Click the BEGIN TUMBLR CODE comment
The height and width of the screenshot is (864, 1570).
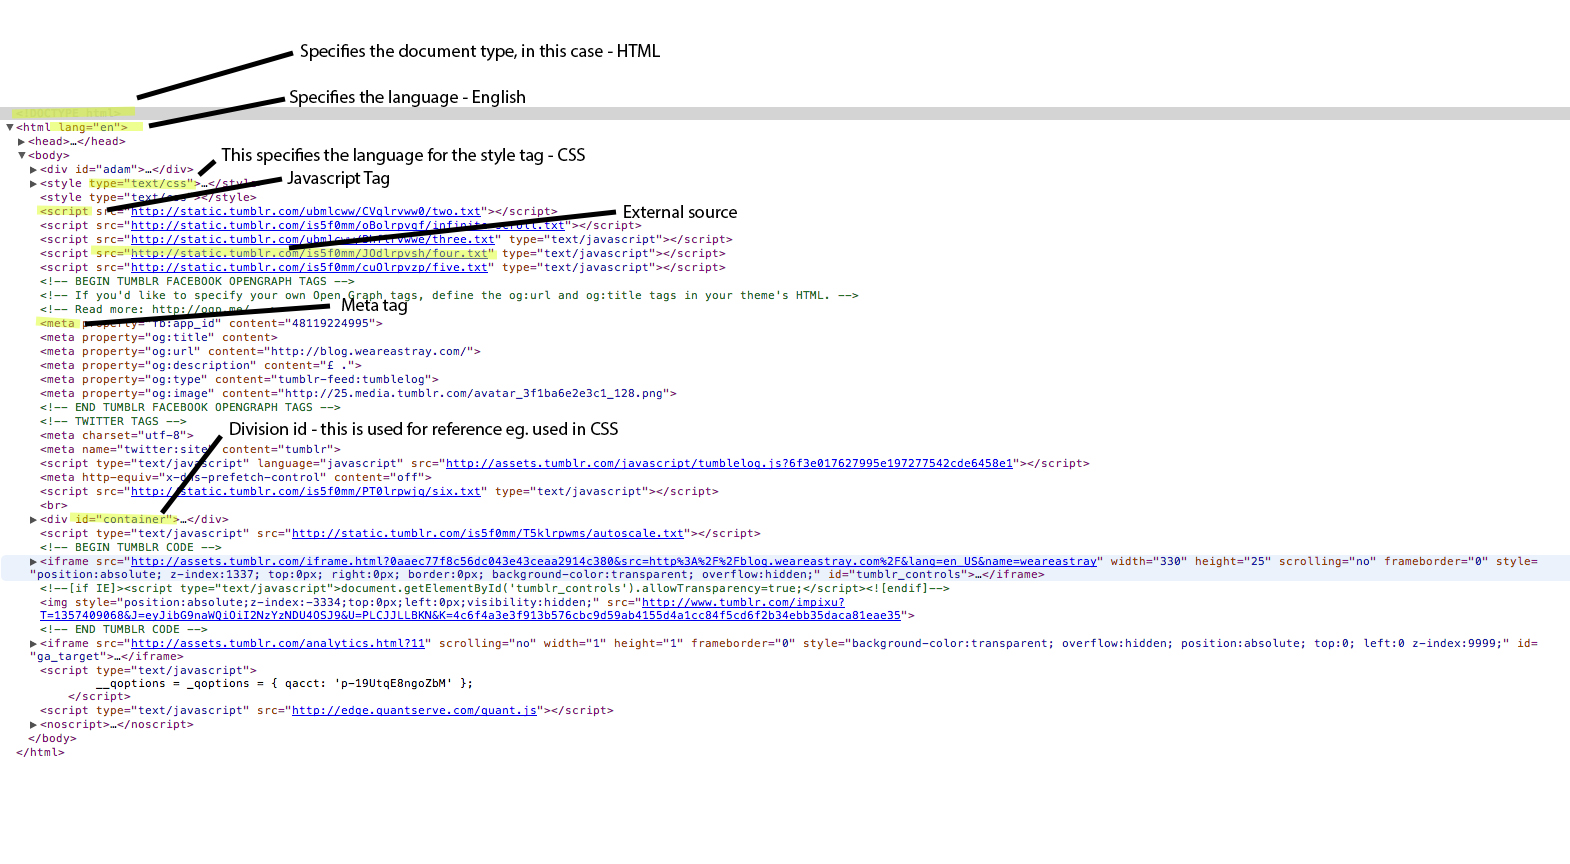(x=131, y=547)
